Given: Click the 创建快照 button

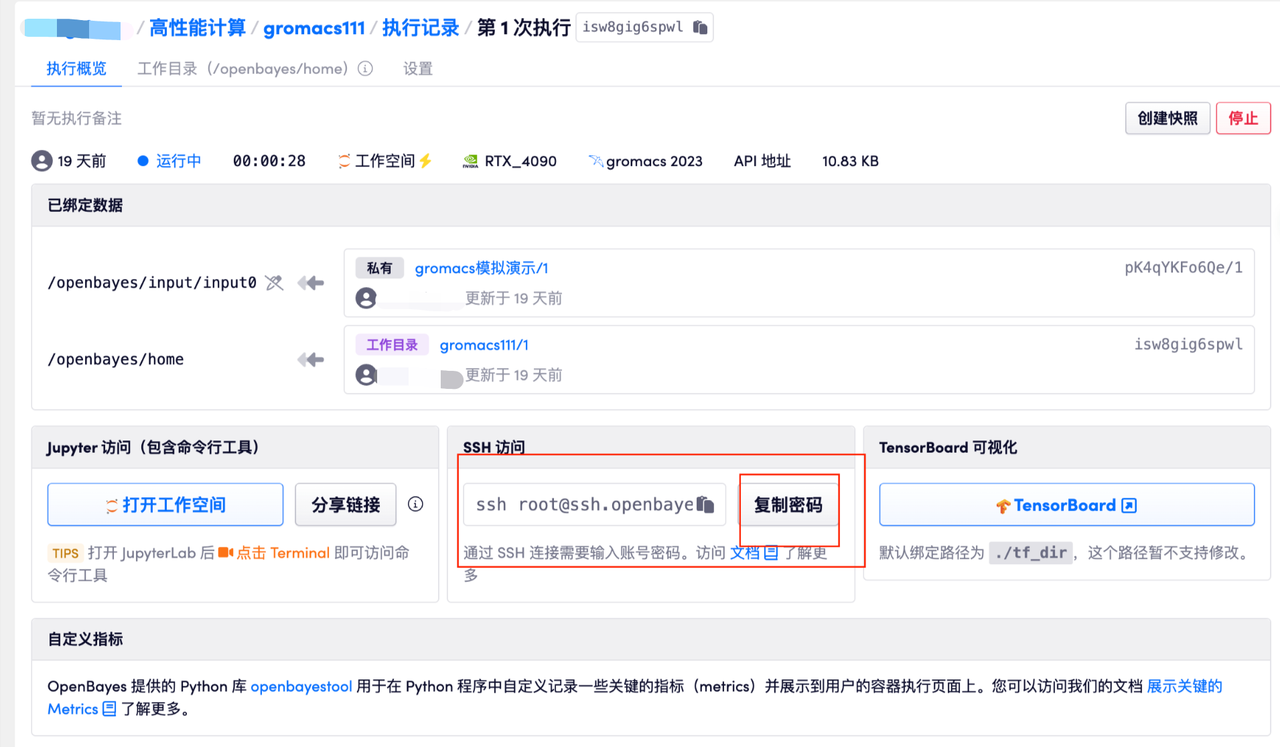Looking at the screenshot, I should pyautogui.click(x=1167, y=118).
